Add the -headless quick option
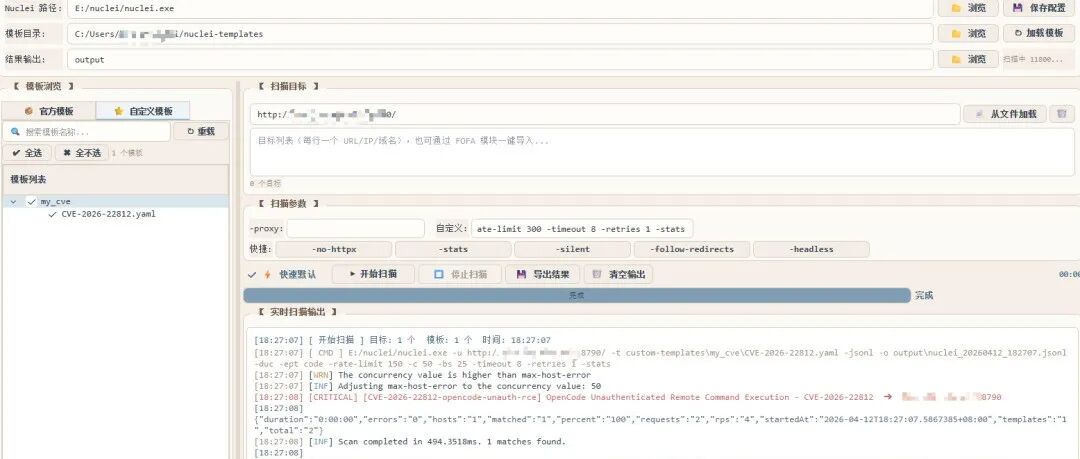Screen dimensions: 1080x459 (811, 249)
